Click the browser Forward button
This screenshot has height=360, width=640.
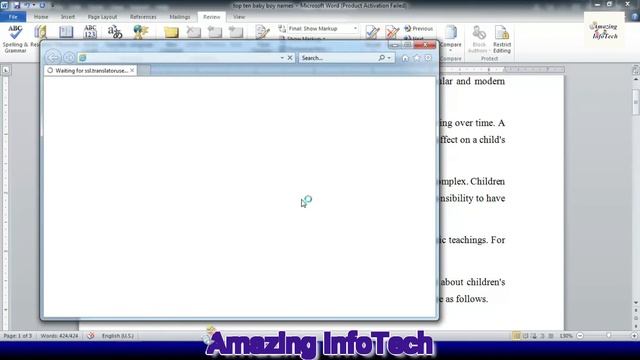pyautogui.click(x=69, y=58)
